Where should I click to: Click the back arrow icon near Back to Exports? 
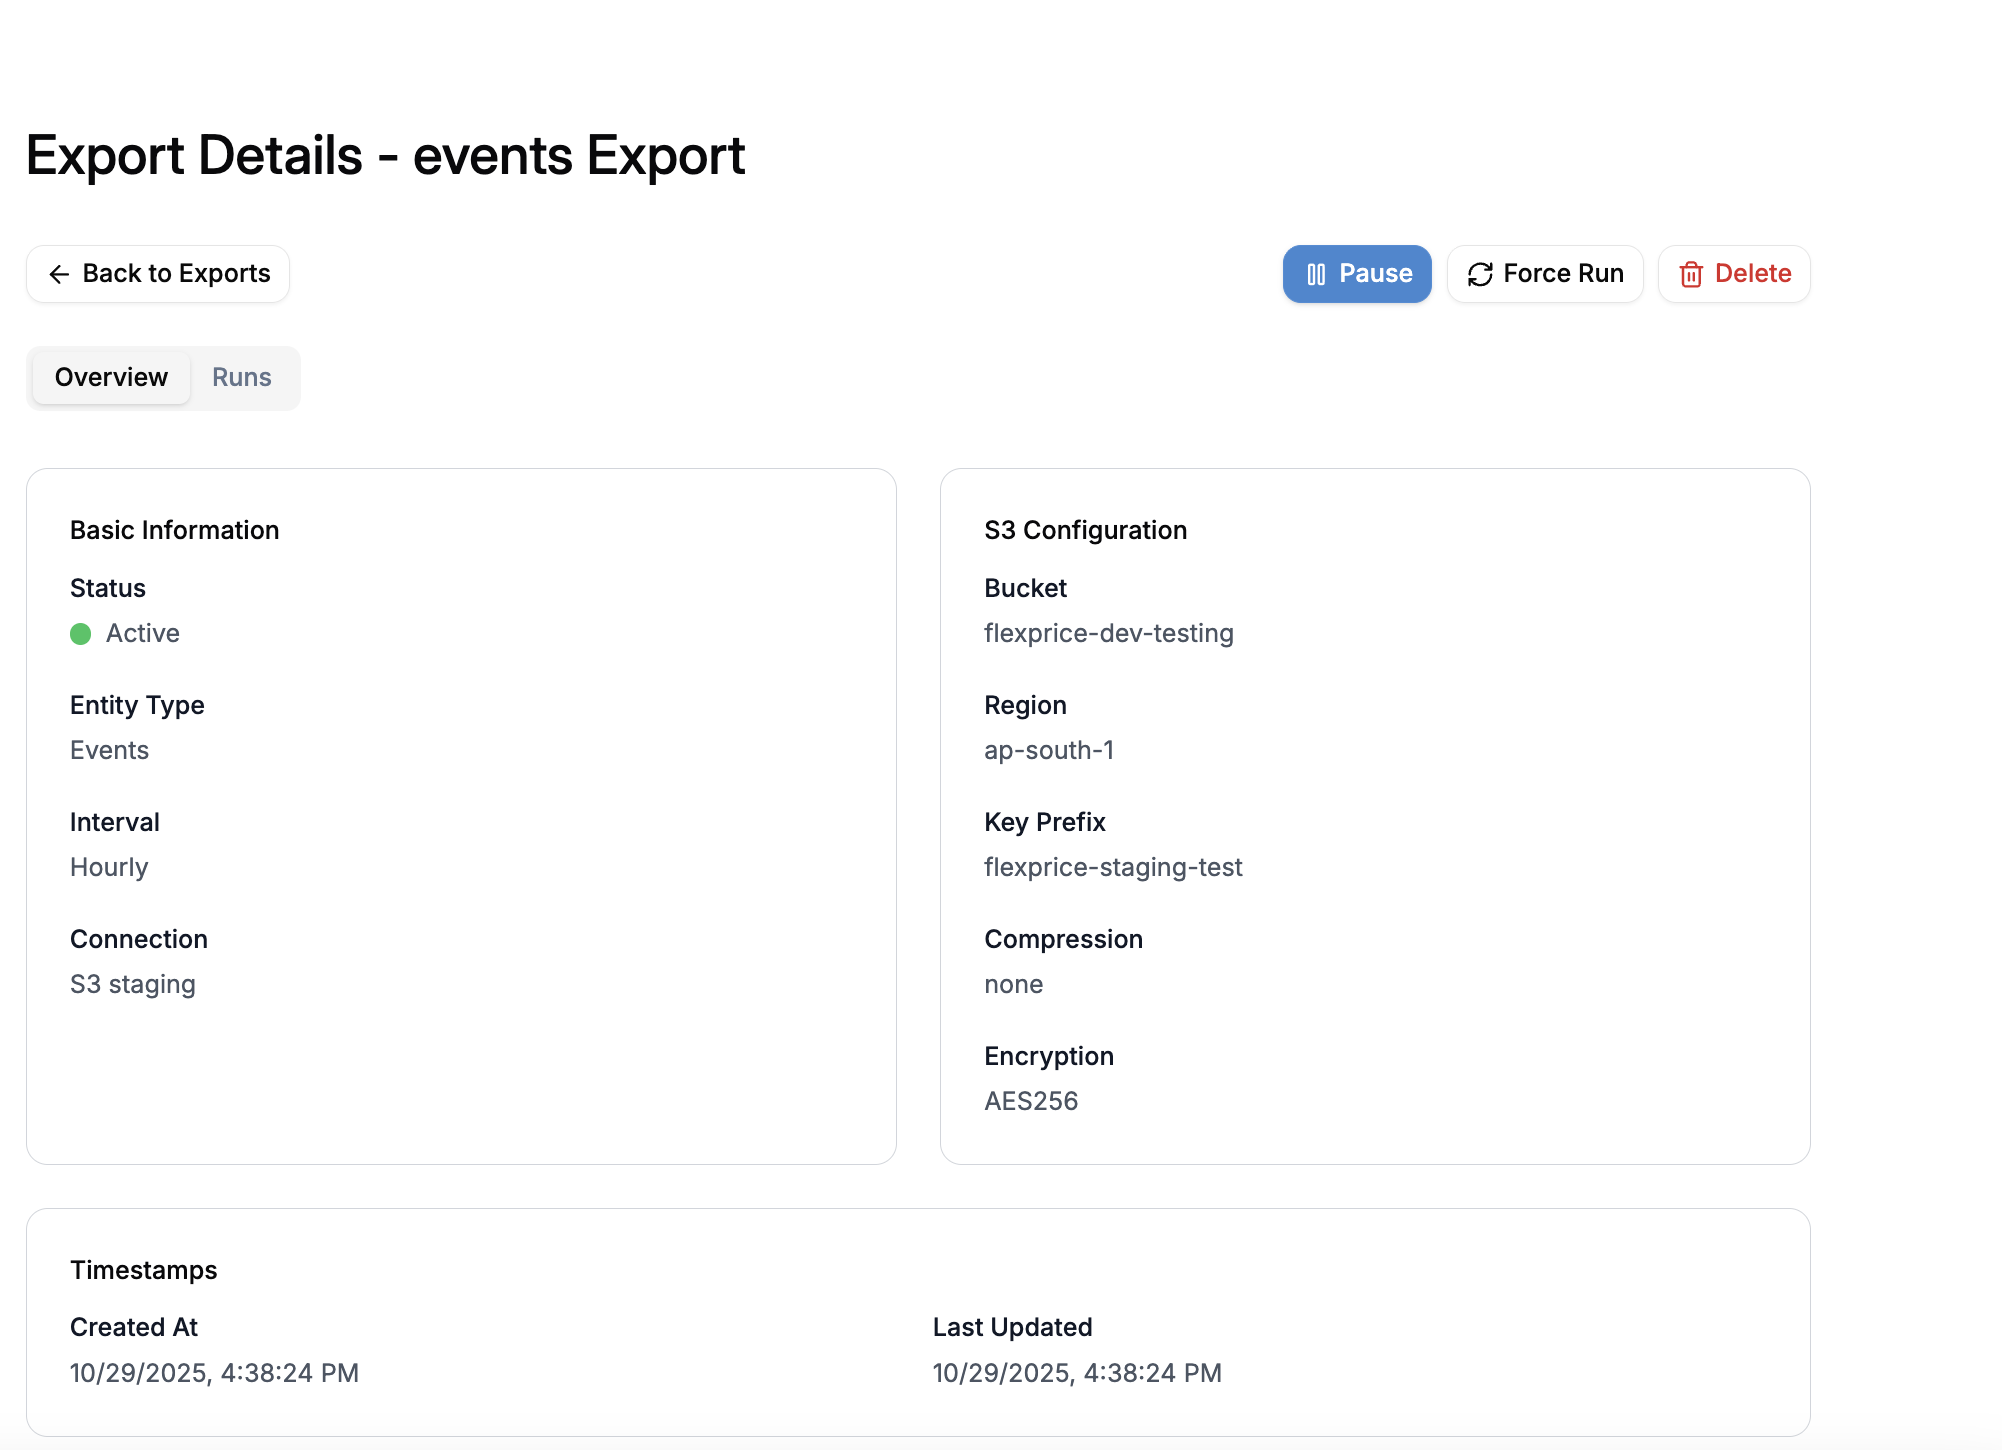(58, 273)
